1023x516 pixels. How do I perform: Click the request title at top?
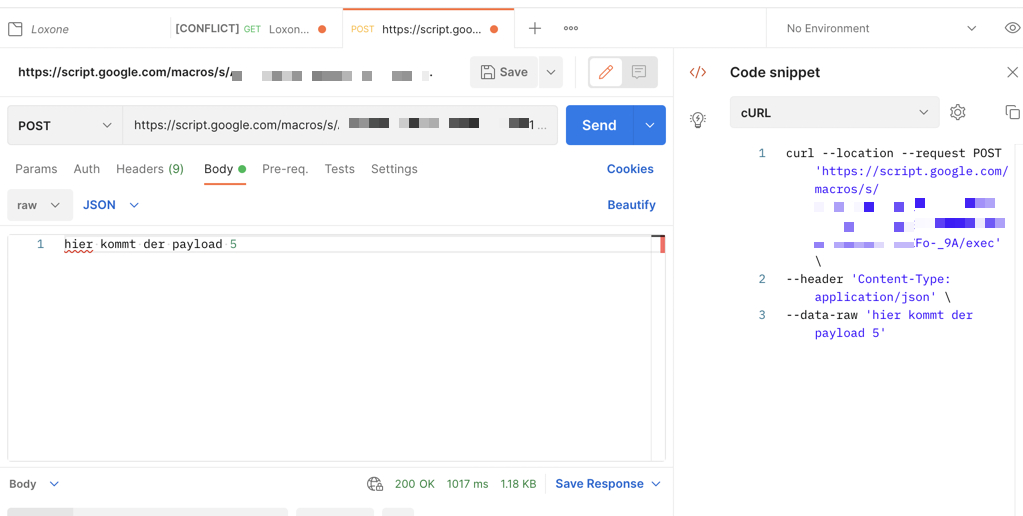(226, 72)
